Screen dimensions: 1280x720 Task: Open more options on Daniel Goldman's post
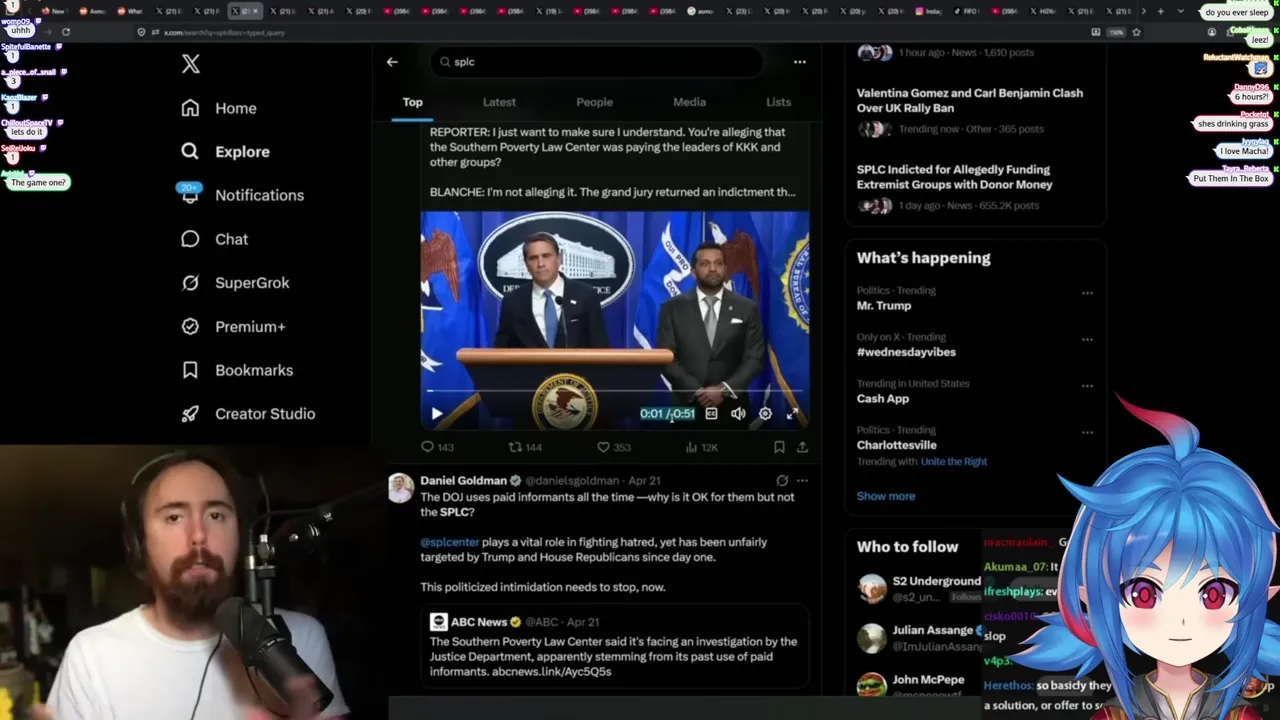[x=802, y=481]
